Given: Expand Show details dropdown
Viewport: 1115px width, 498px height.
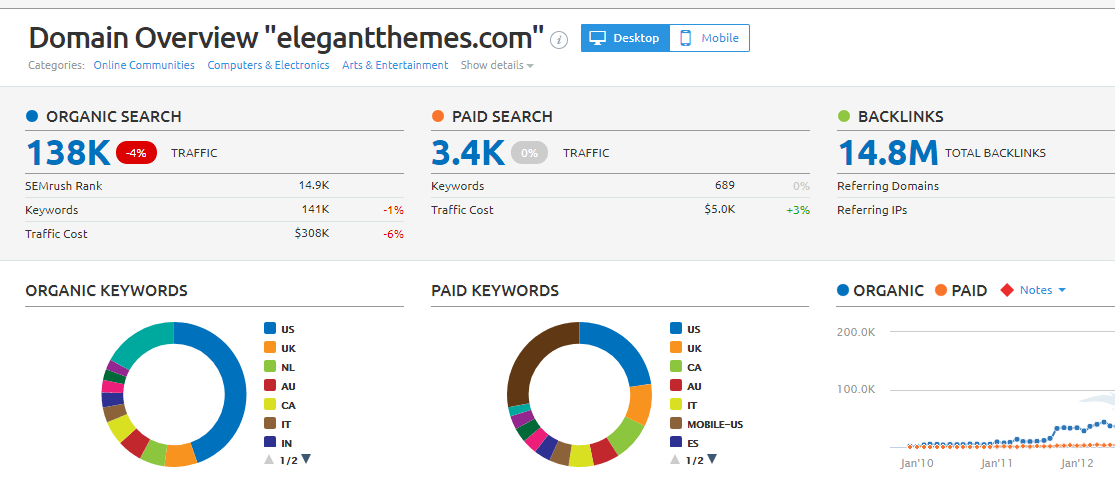Looking at the screenshot, I should click(497, 65).
